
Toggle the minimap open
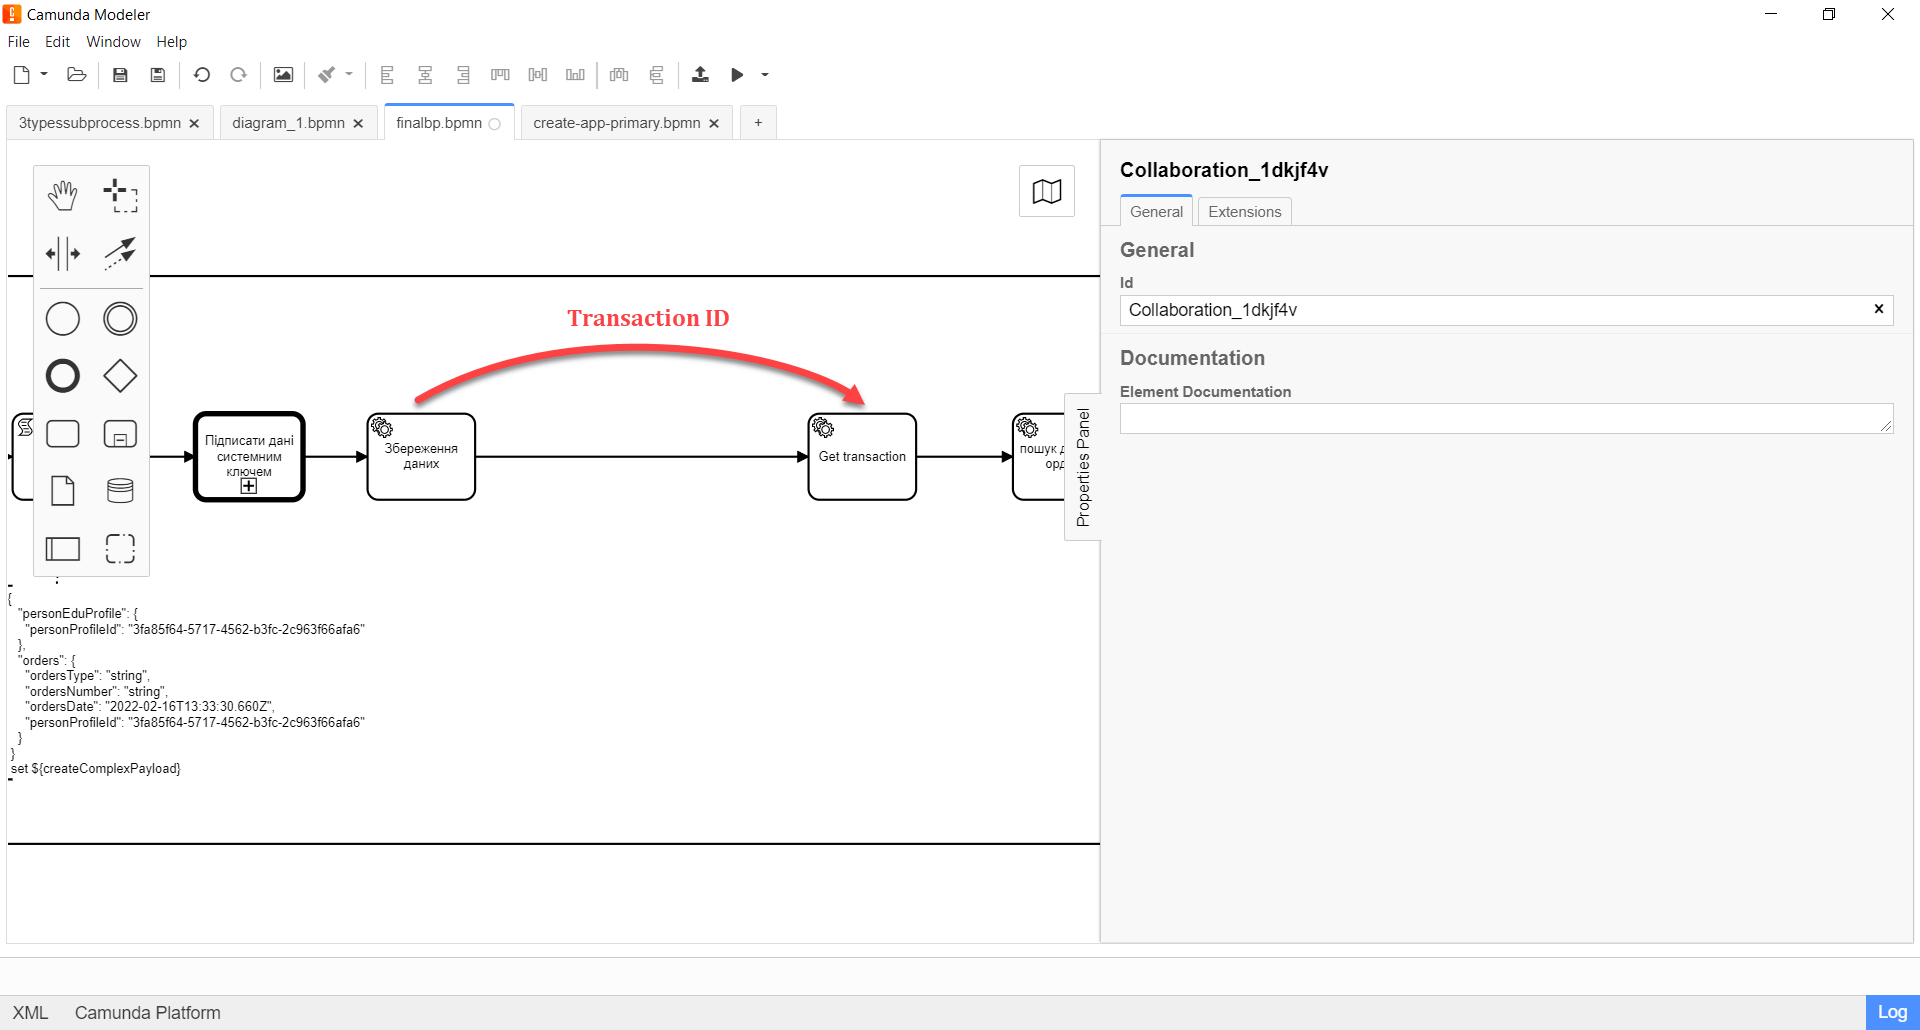[1047, 191]
